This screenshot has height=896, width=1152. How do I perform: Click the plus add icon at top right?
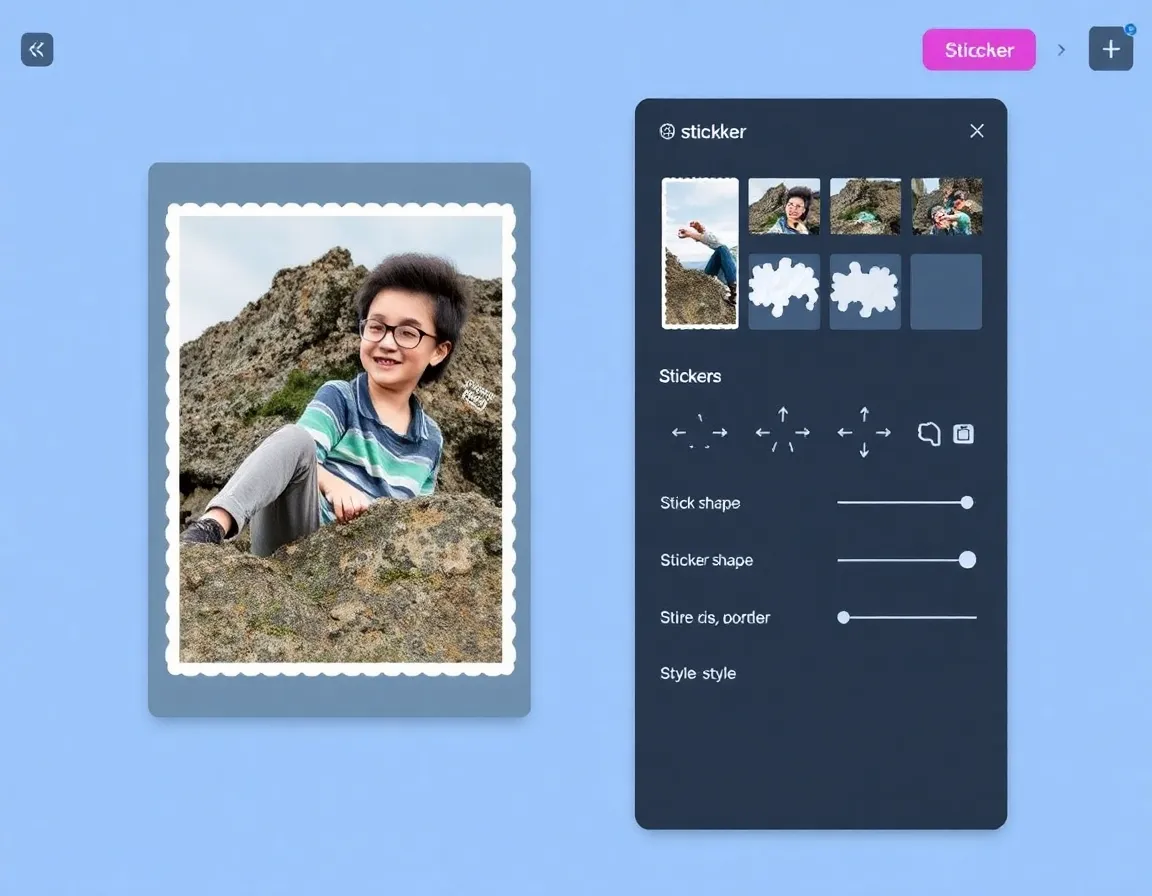[1110, 49]
